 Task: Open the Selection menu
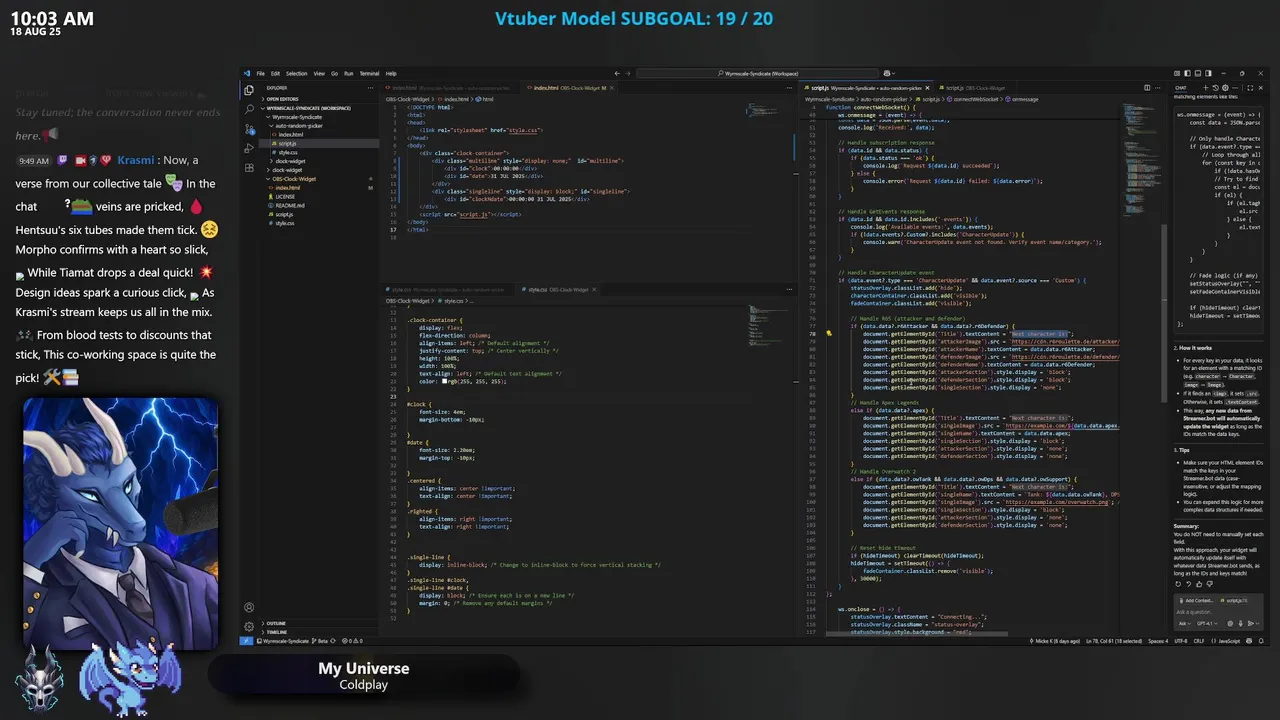(296, 73)
